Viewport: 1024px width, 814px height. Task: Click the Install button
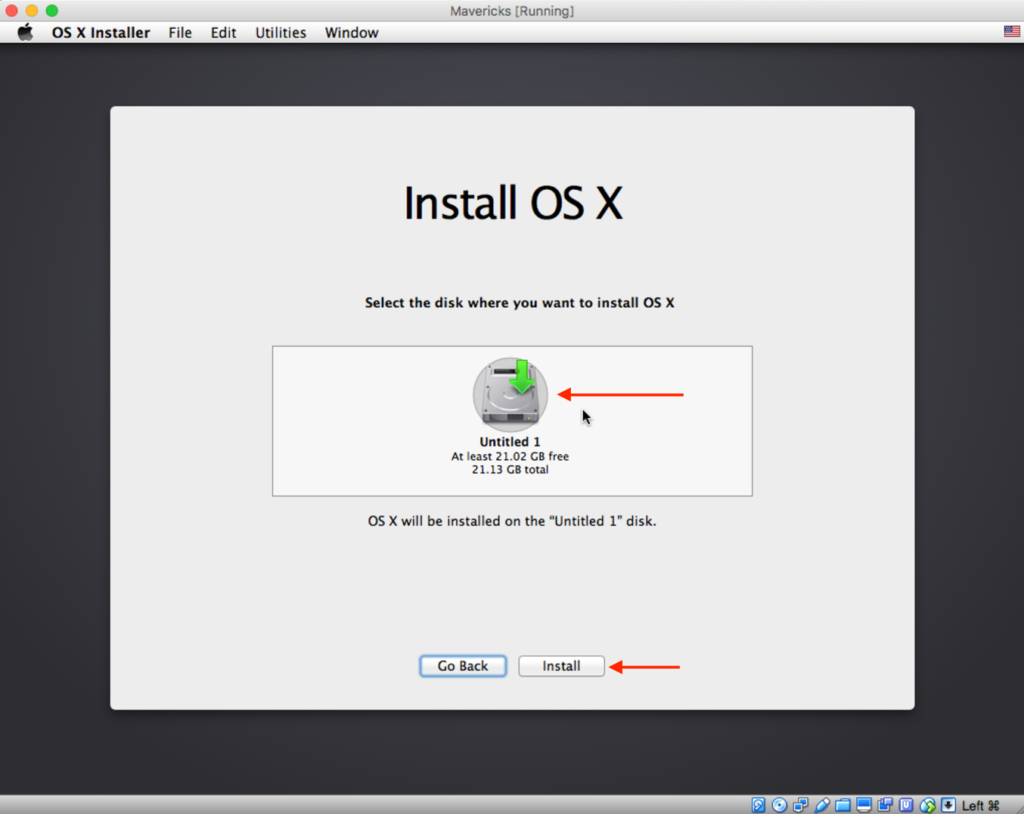(x=561, y=665)
